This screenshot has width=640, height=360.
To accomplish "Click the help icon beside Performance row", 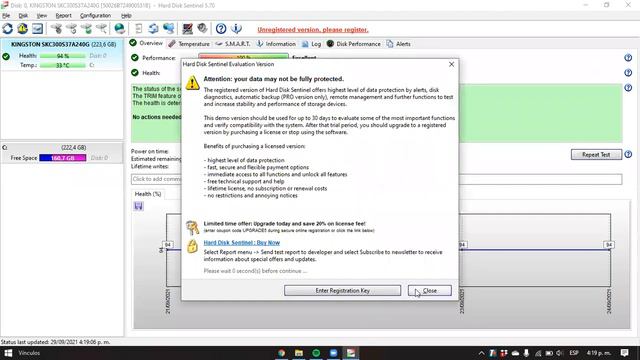I will click(x=628, y=58).
